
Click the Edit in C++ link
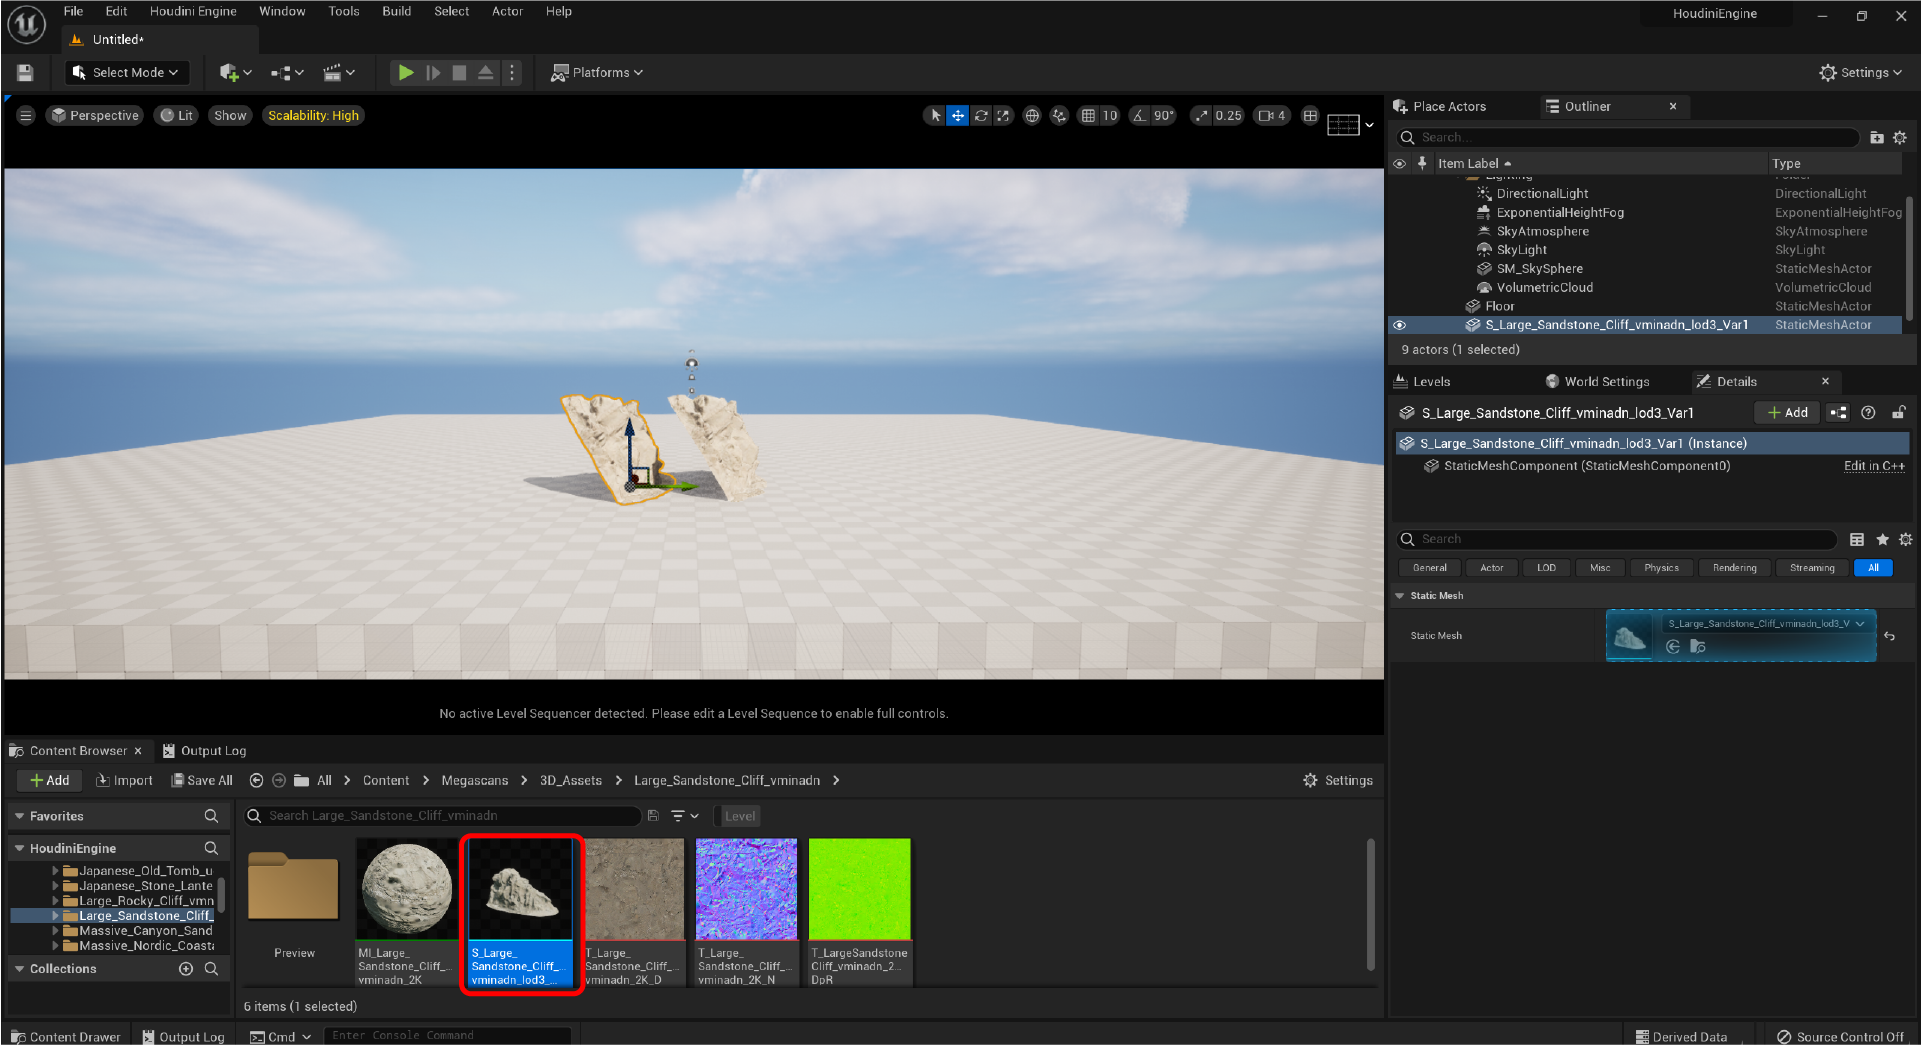(1874, 465)
